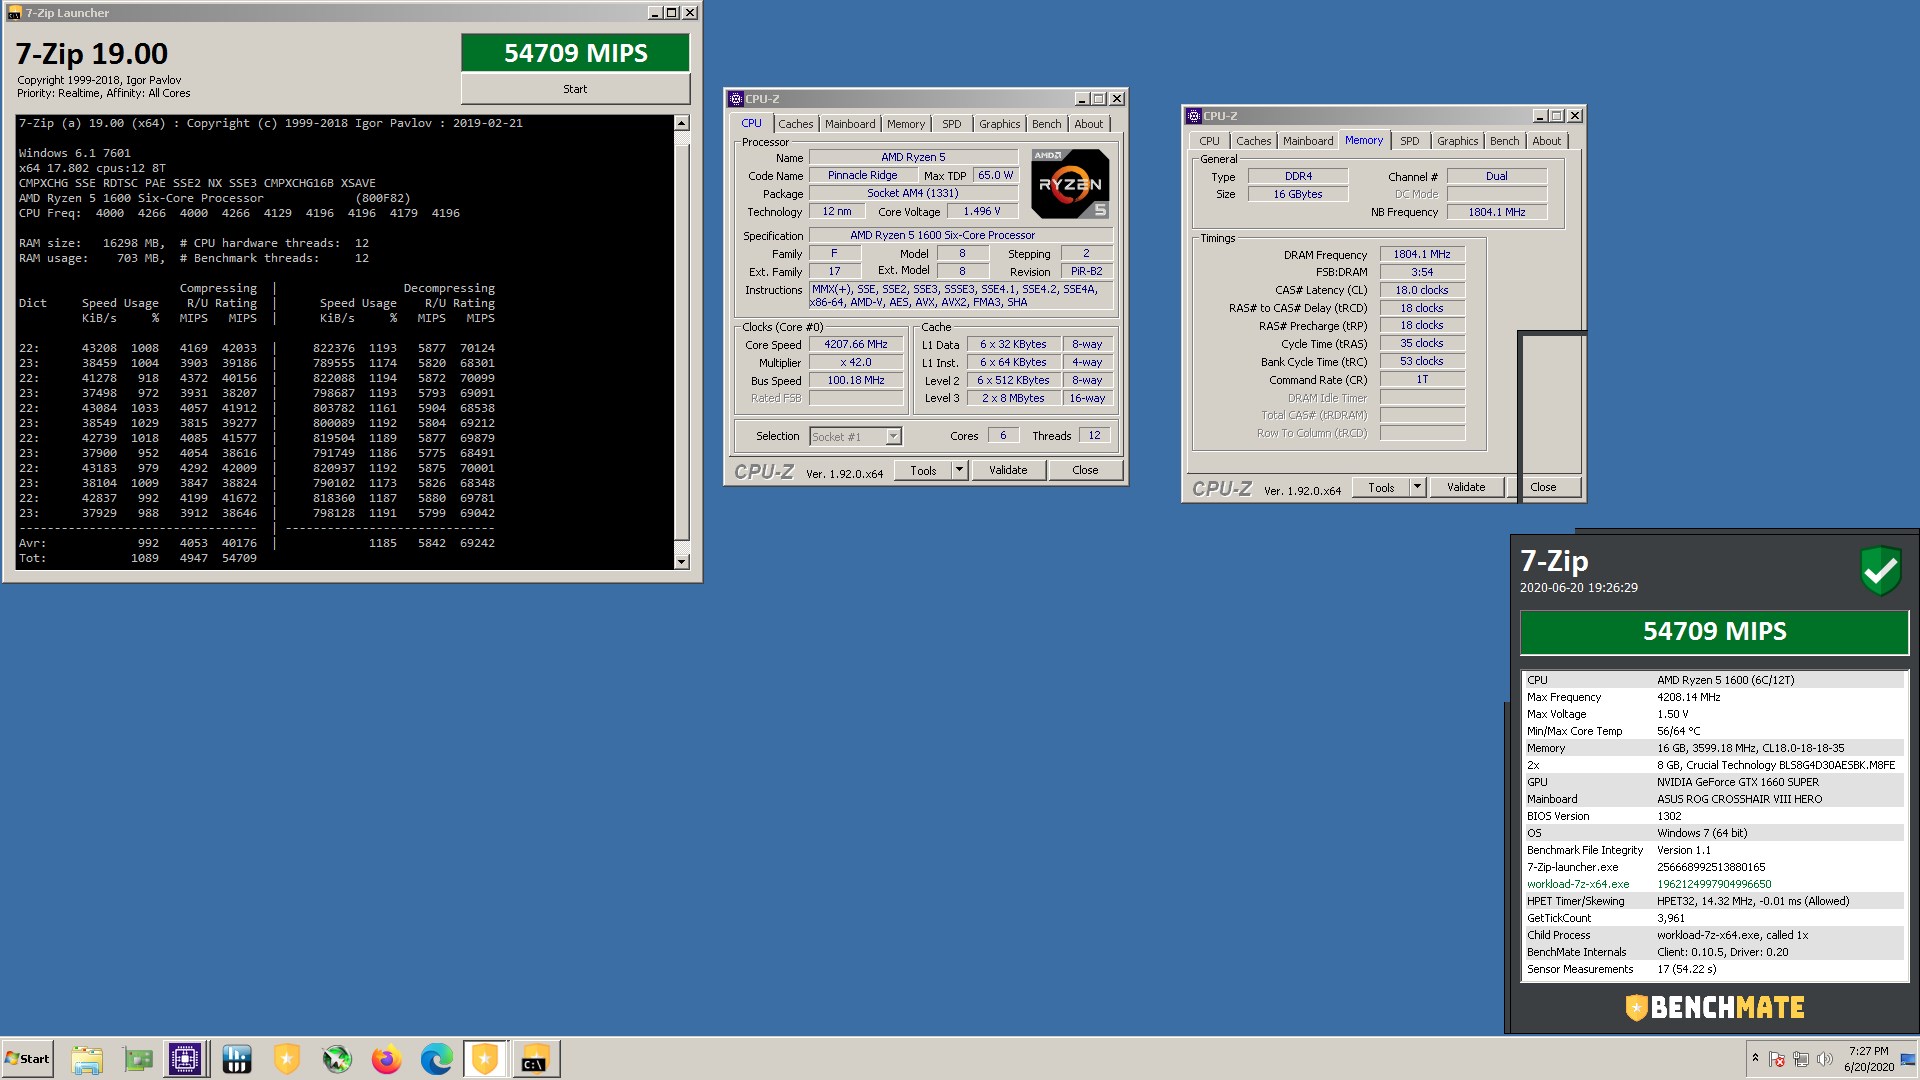The height and width of the screenshot is (1080, 1920).
Task: Click the Mainboard ASUS ROG CROSSHAIR VIII HERO row
Action: pos(1713,799)
